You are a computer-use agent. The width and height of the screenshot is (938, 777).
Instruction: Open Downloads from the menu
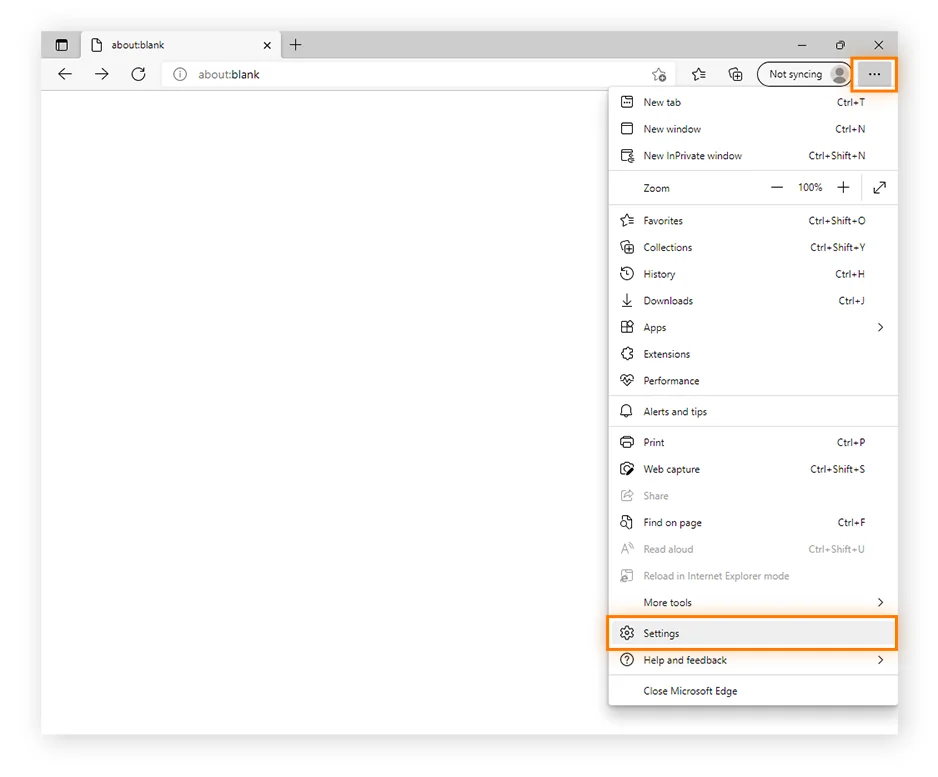[x=753, y=301]
